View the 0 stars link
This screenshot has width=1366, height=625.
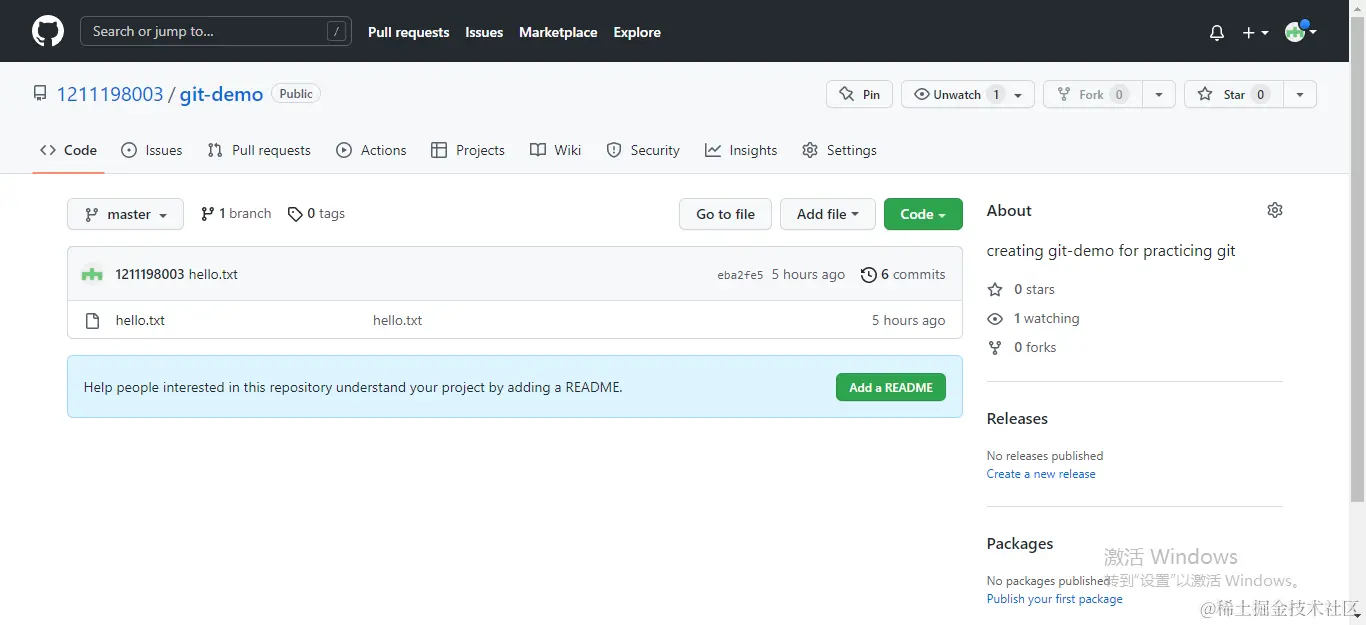[1021, 289]
